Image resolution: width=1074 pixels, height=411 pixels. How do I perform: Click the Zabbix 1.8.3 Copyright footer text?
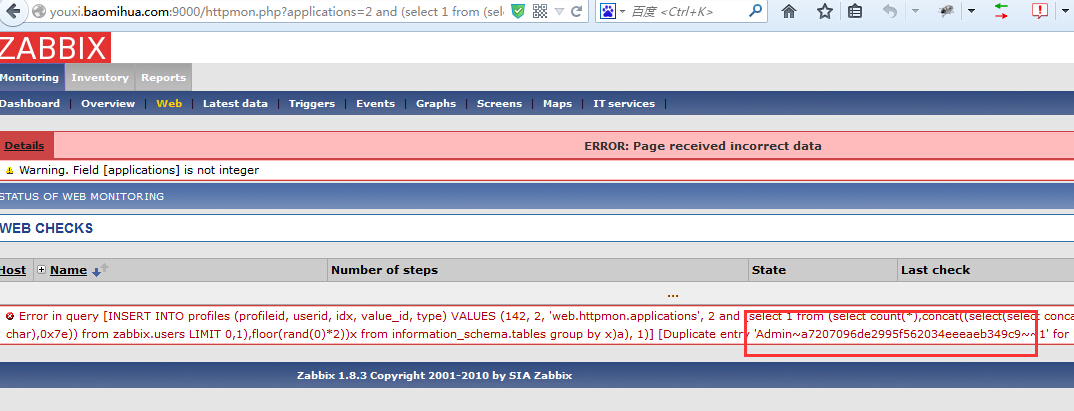coord(434,375)
